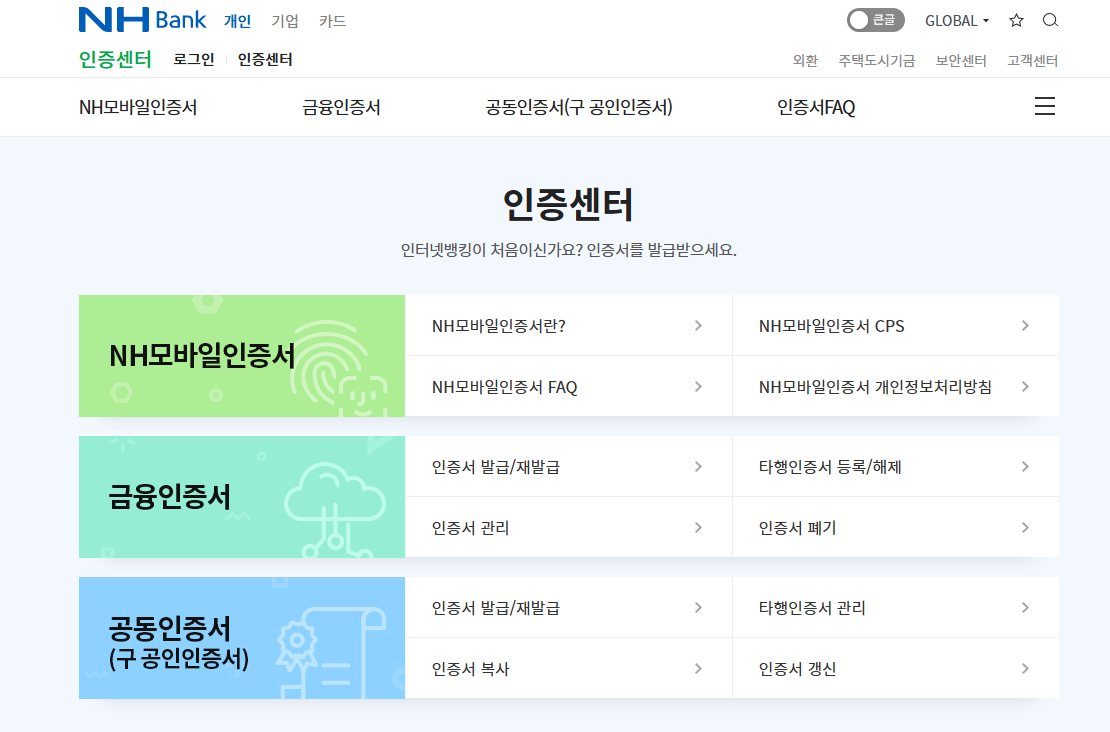1110x732 pixels.
Task: Open 공동인증서 인증서 발급/재발급 item
Action: 568,607
